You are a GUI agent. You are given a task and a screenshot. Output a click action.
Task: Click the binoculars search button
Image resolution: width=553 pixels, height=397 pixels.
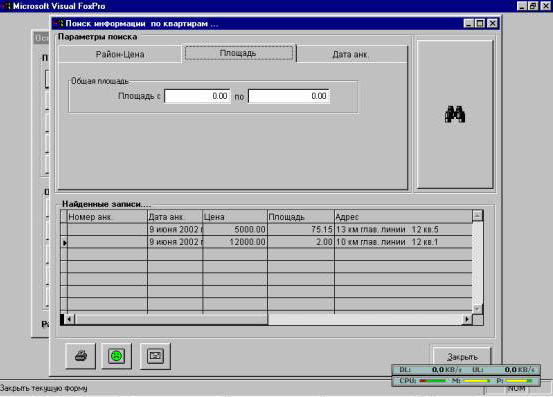(x=455, y=115)
